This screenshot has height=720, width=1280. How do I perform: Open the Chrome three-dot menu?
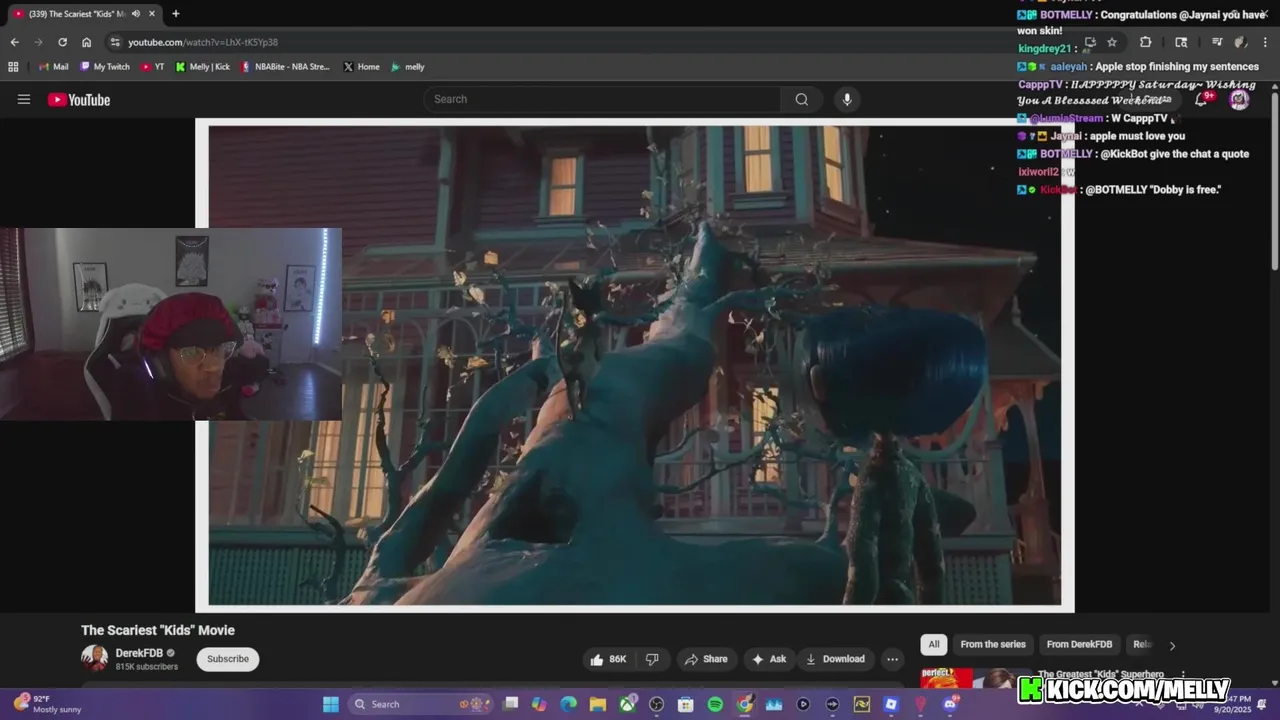click(1264, 42)
